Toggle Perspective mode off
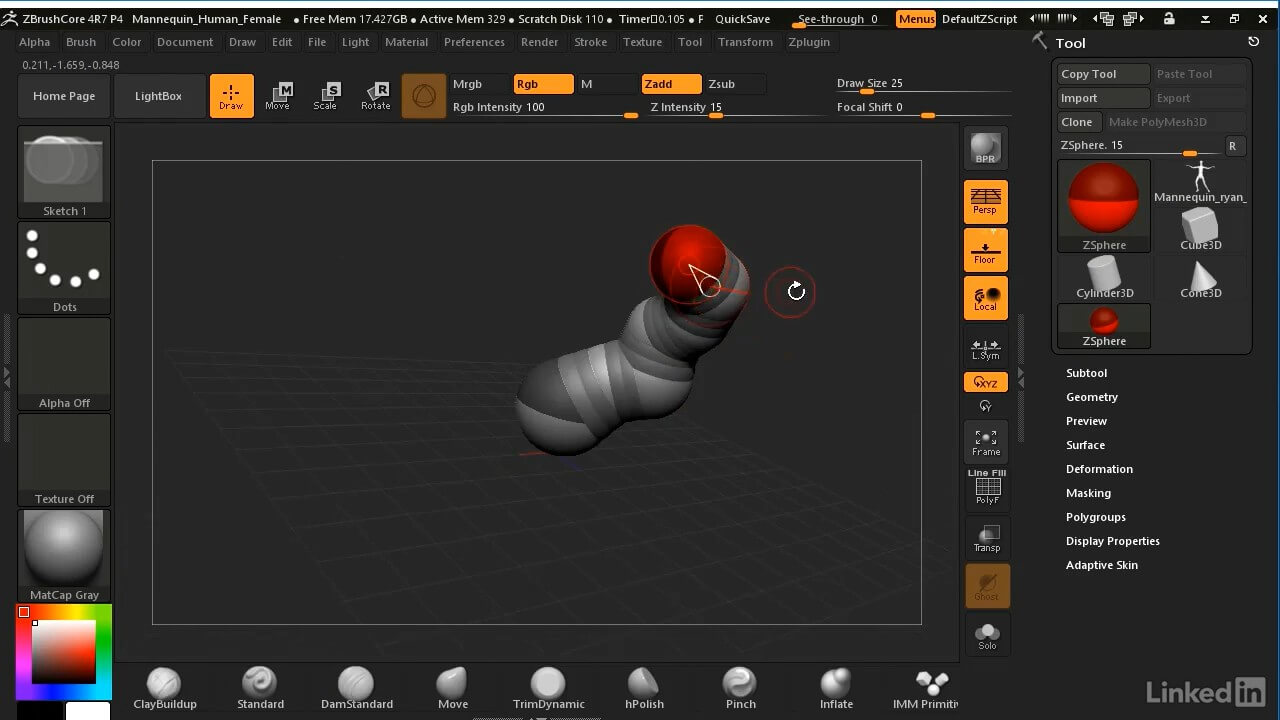 [x=985, y=201]
